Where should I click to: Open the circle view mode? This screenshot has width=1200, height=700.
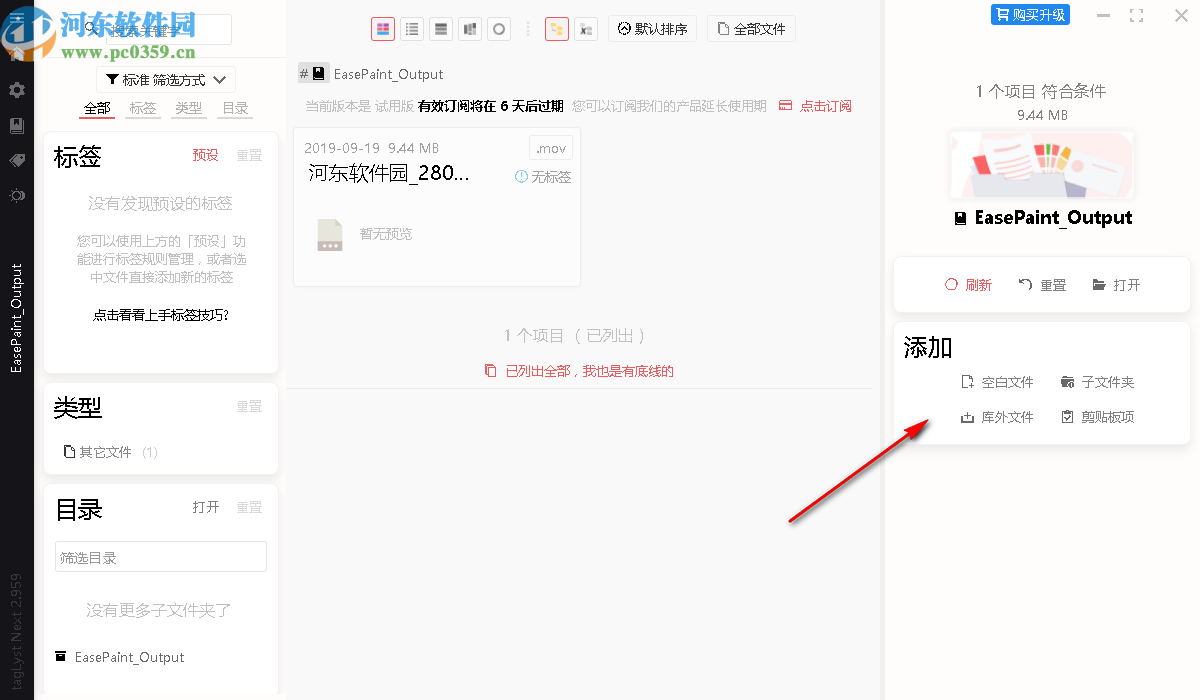(498, 29)
